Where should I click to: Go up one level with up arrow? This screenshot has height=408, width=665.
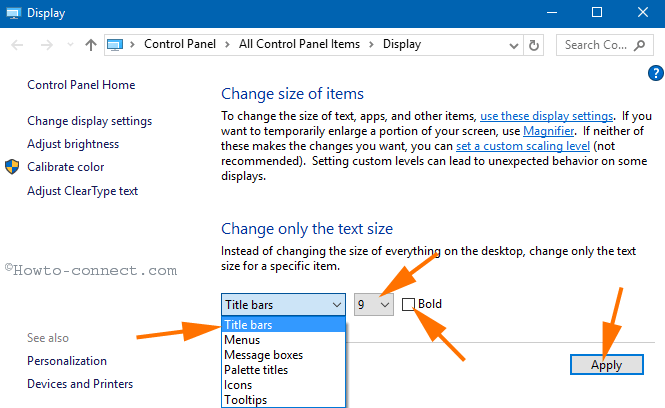(90, 45)
